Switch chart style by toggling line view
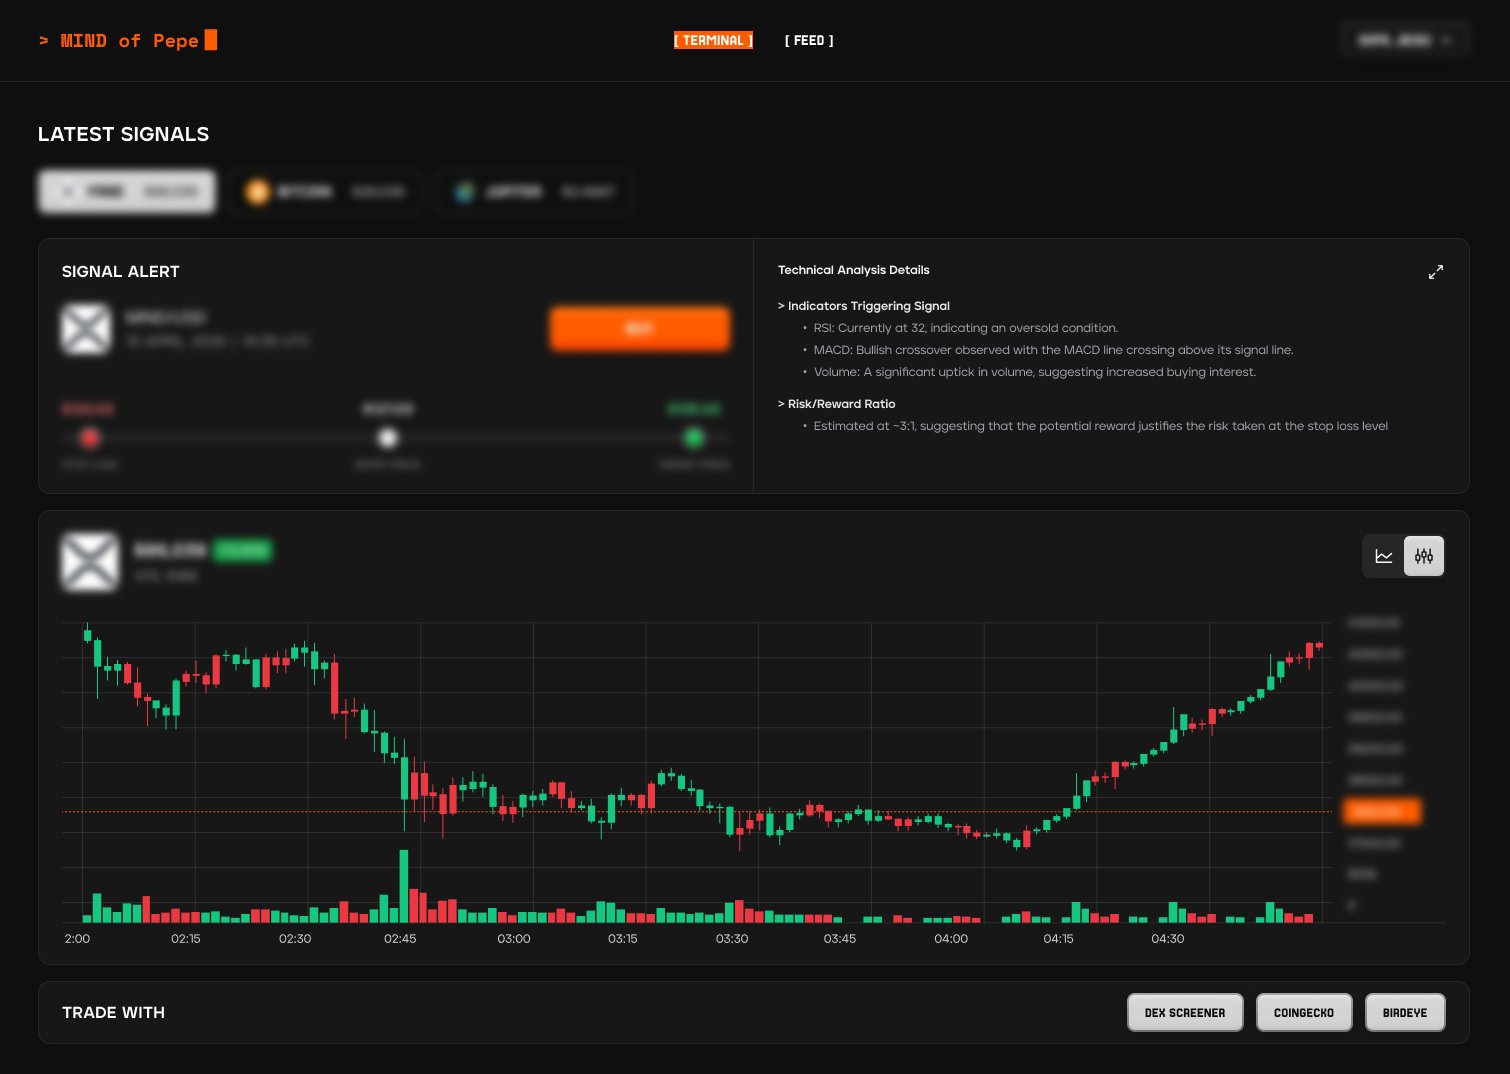The image size is (1510, 1074). 1383,556
